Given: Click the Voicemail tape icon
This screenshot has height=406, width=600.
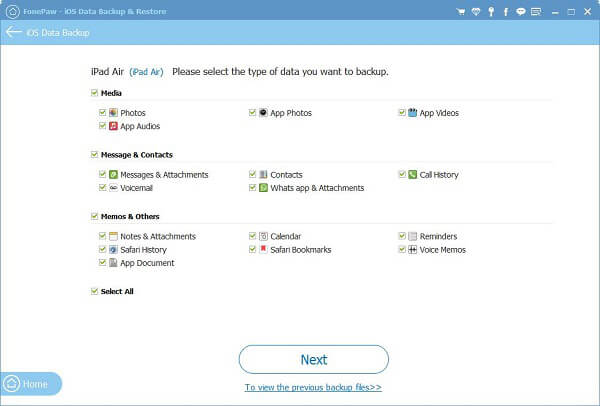Looking at the screenshot, I should 113,188.
